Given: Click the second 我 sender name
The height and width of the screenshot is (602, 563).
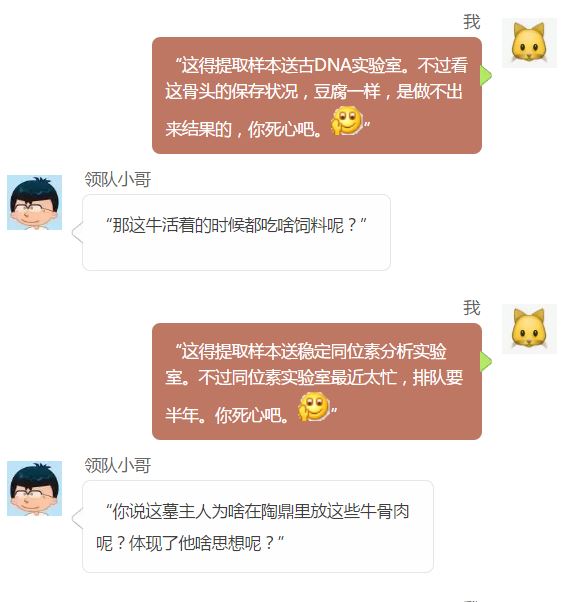Looking at the screenshot, I should (472, 308).
